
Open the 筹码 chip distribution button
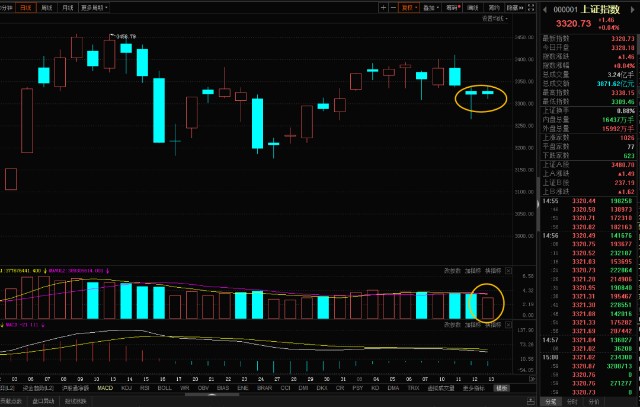point(453,7)
